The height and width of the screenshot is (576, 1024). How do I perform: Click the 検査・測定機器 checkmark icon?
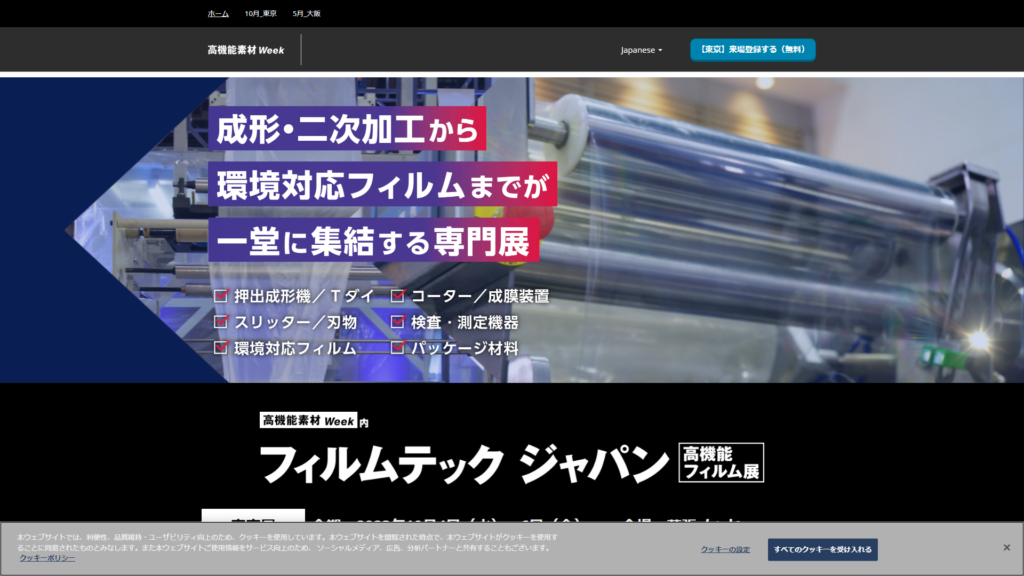[398, 322]
